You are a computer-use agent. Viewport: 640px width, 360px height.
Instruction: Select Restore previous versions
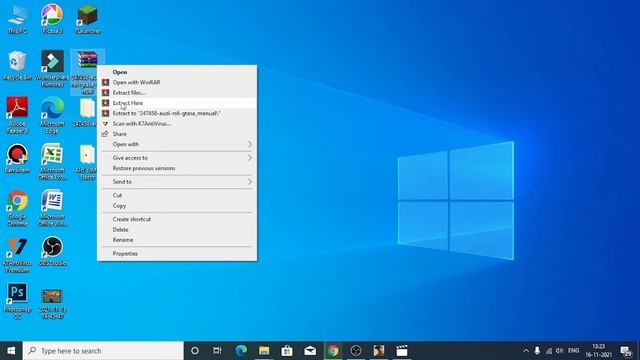pos(177,168)
